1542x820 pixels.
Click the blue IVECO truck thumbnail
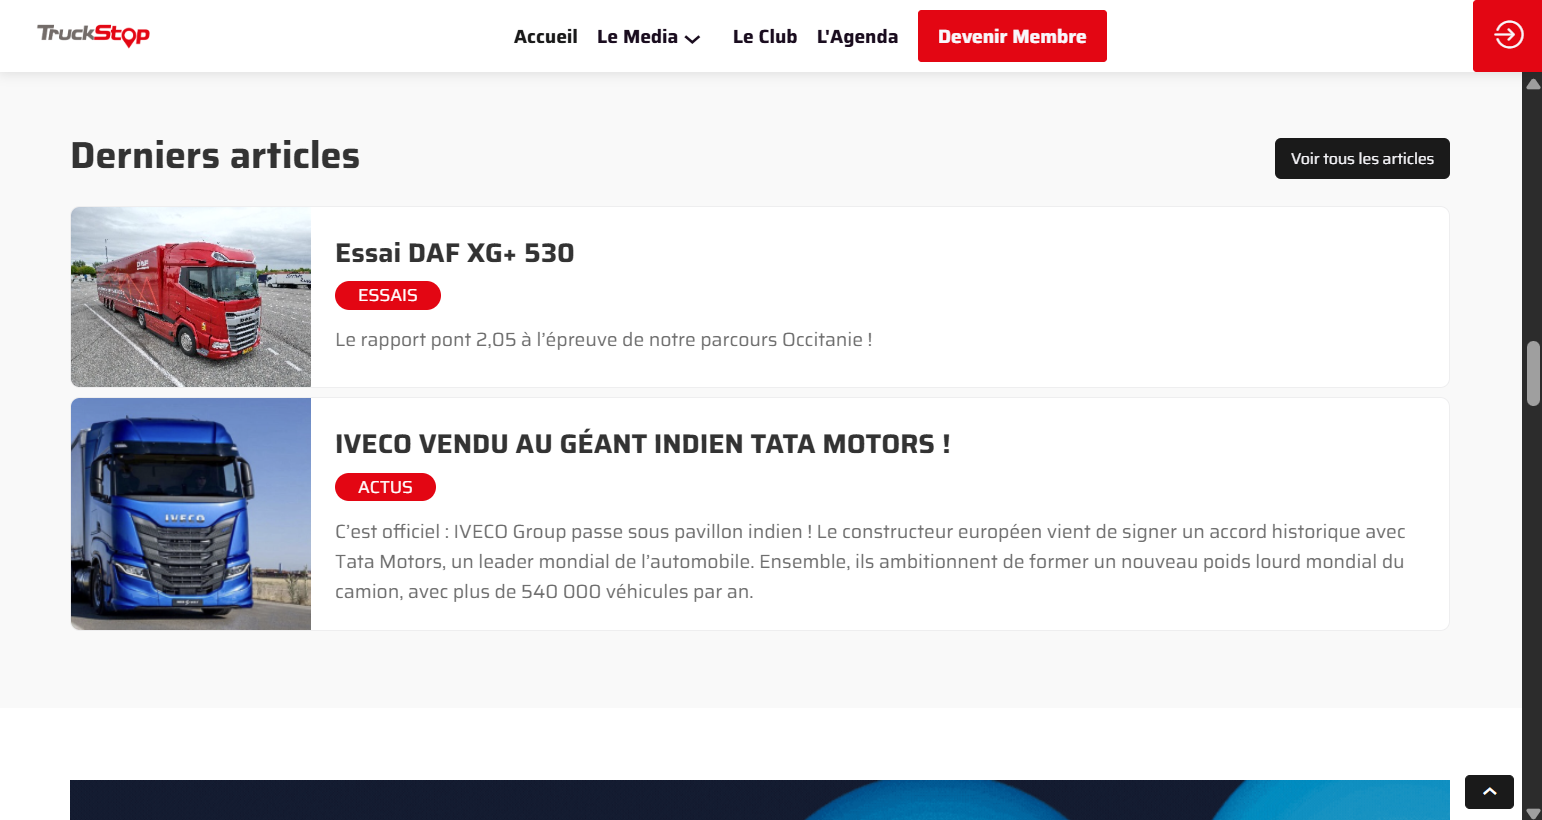point(191,514)
